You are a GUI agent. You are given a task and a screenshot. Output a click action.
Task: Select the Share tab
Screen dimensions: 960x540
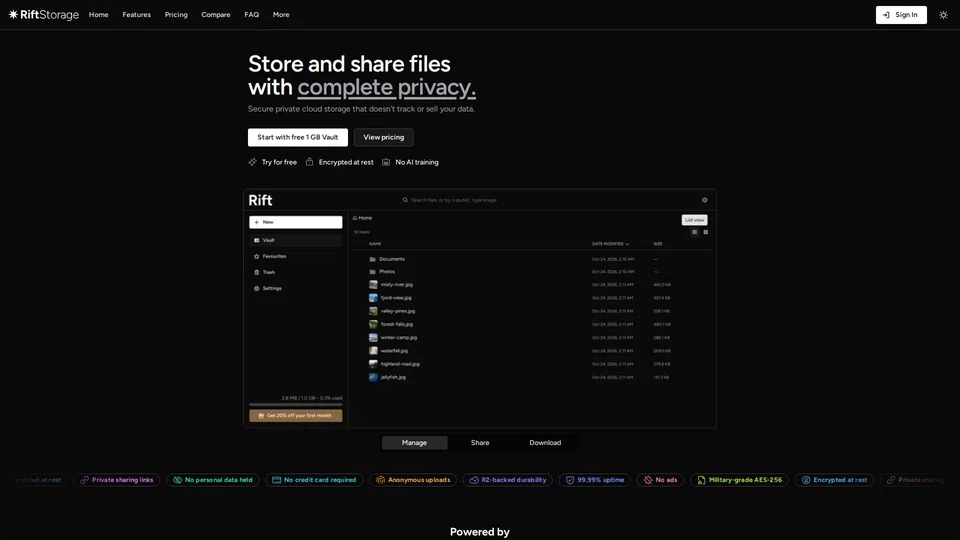click(480, 443)
